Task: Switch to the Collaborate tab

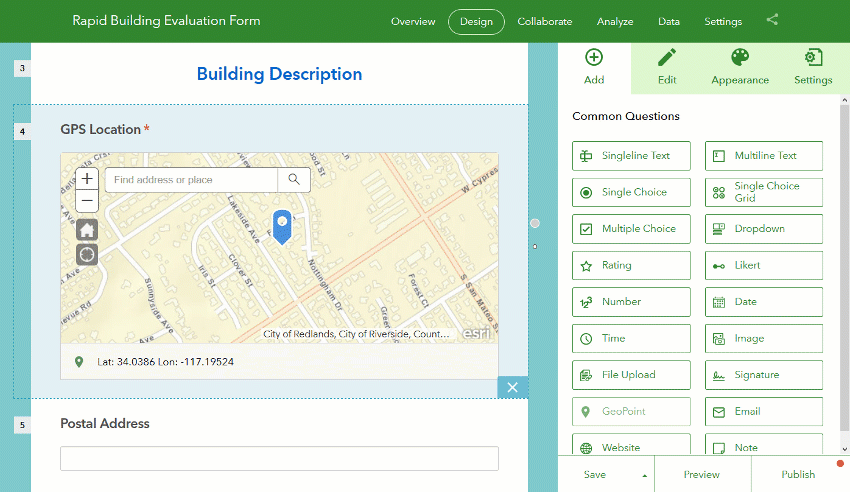Action: coord(544,22)
